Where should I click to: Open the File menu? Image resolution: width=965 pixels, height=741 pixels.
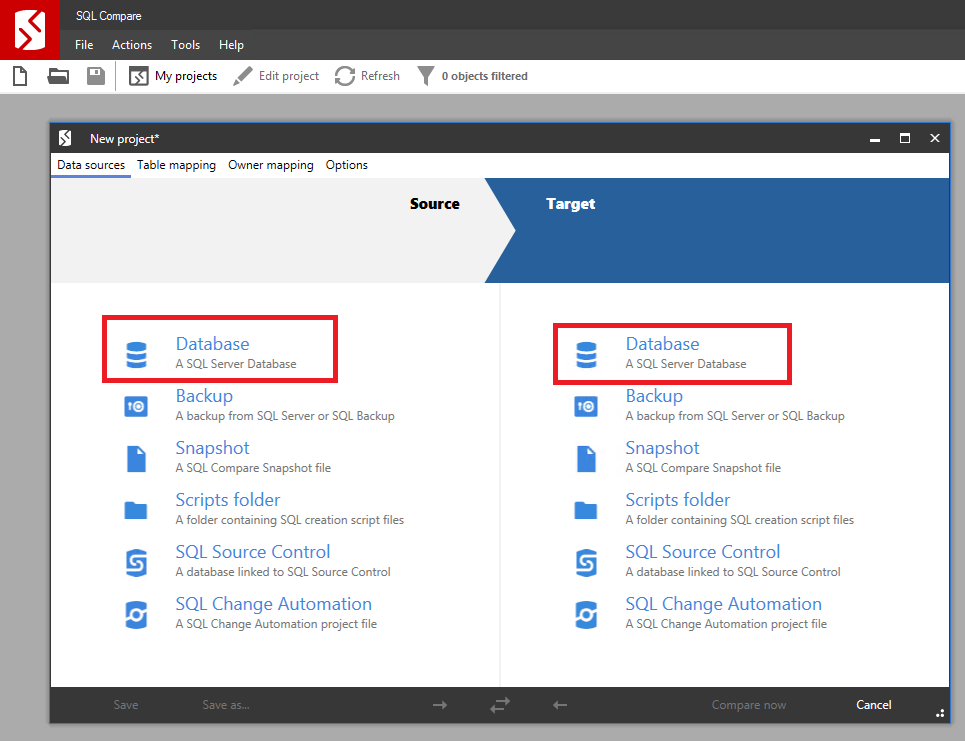click(84, 45)
